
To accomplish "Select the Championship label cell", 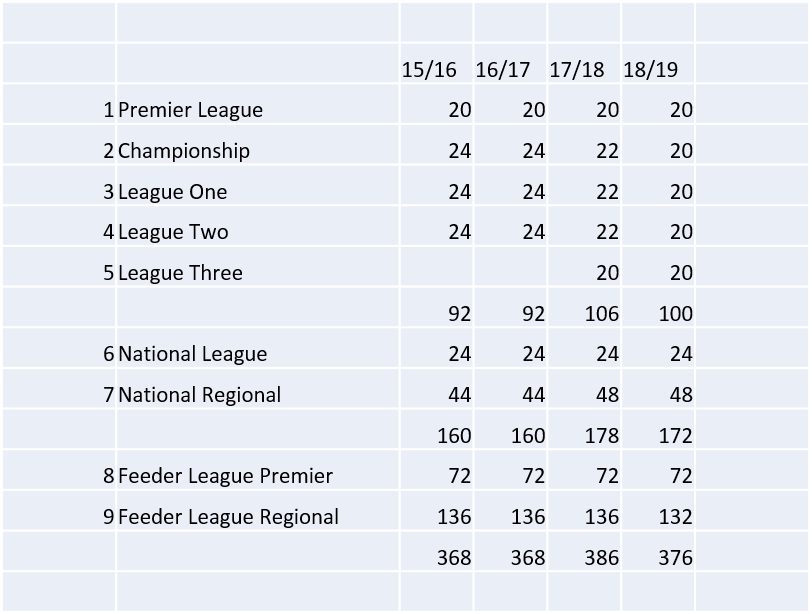I will 258,145.
